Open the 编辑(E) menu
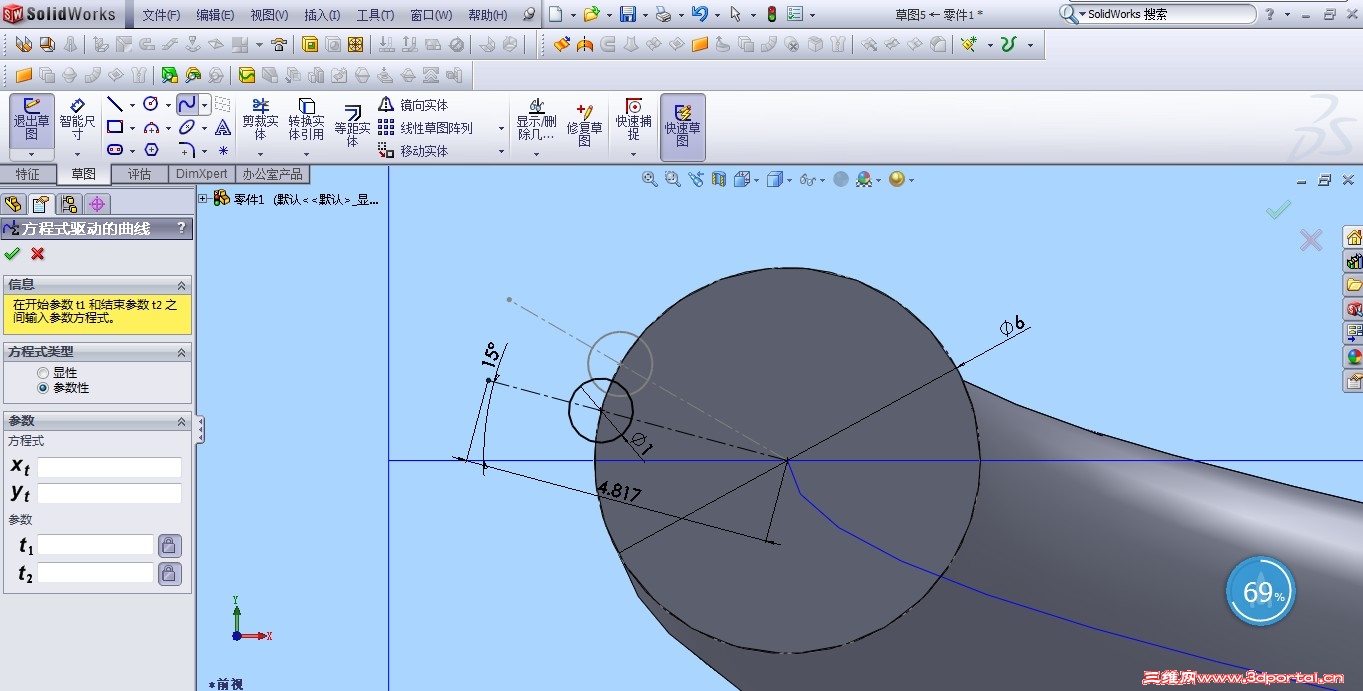This screenshot has height=691, width=1363. (215, 15)
